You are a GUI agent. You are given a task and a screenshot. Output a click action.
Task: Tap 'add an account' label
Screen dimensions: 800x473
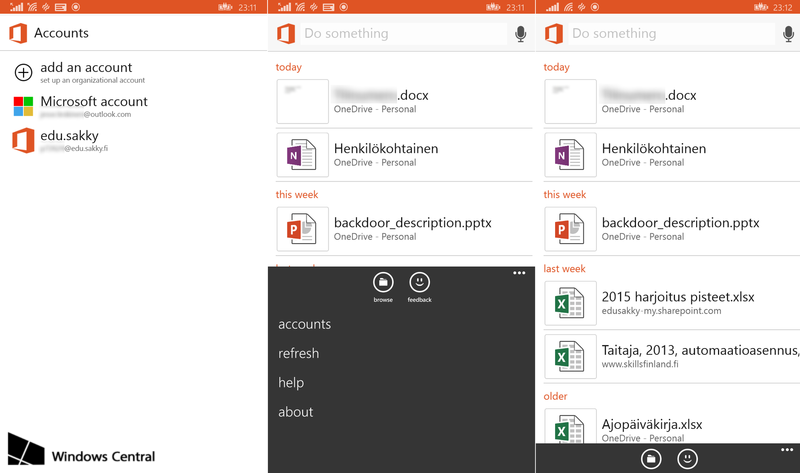coord(86,67)
